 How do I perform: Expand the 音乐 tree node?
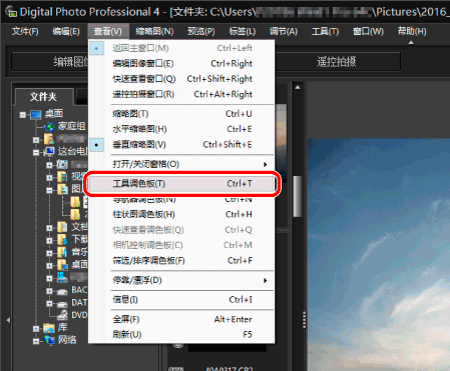pos(49,253)
